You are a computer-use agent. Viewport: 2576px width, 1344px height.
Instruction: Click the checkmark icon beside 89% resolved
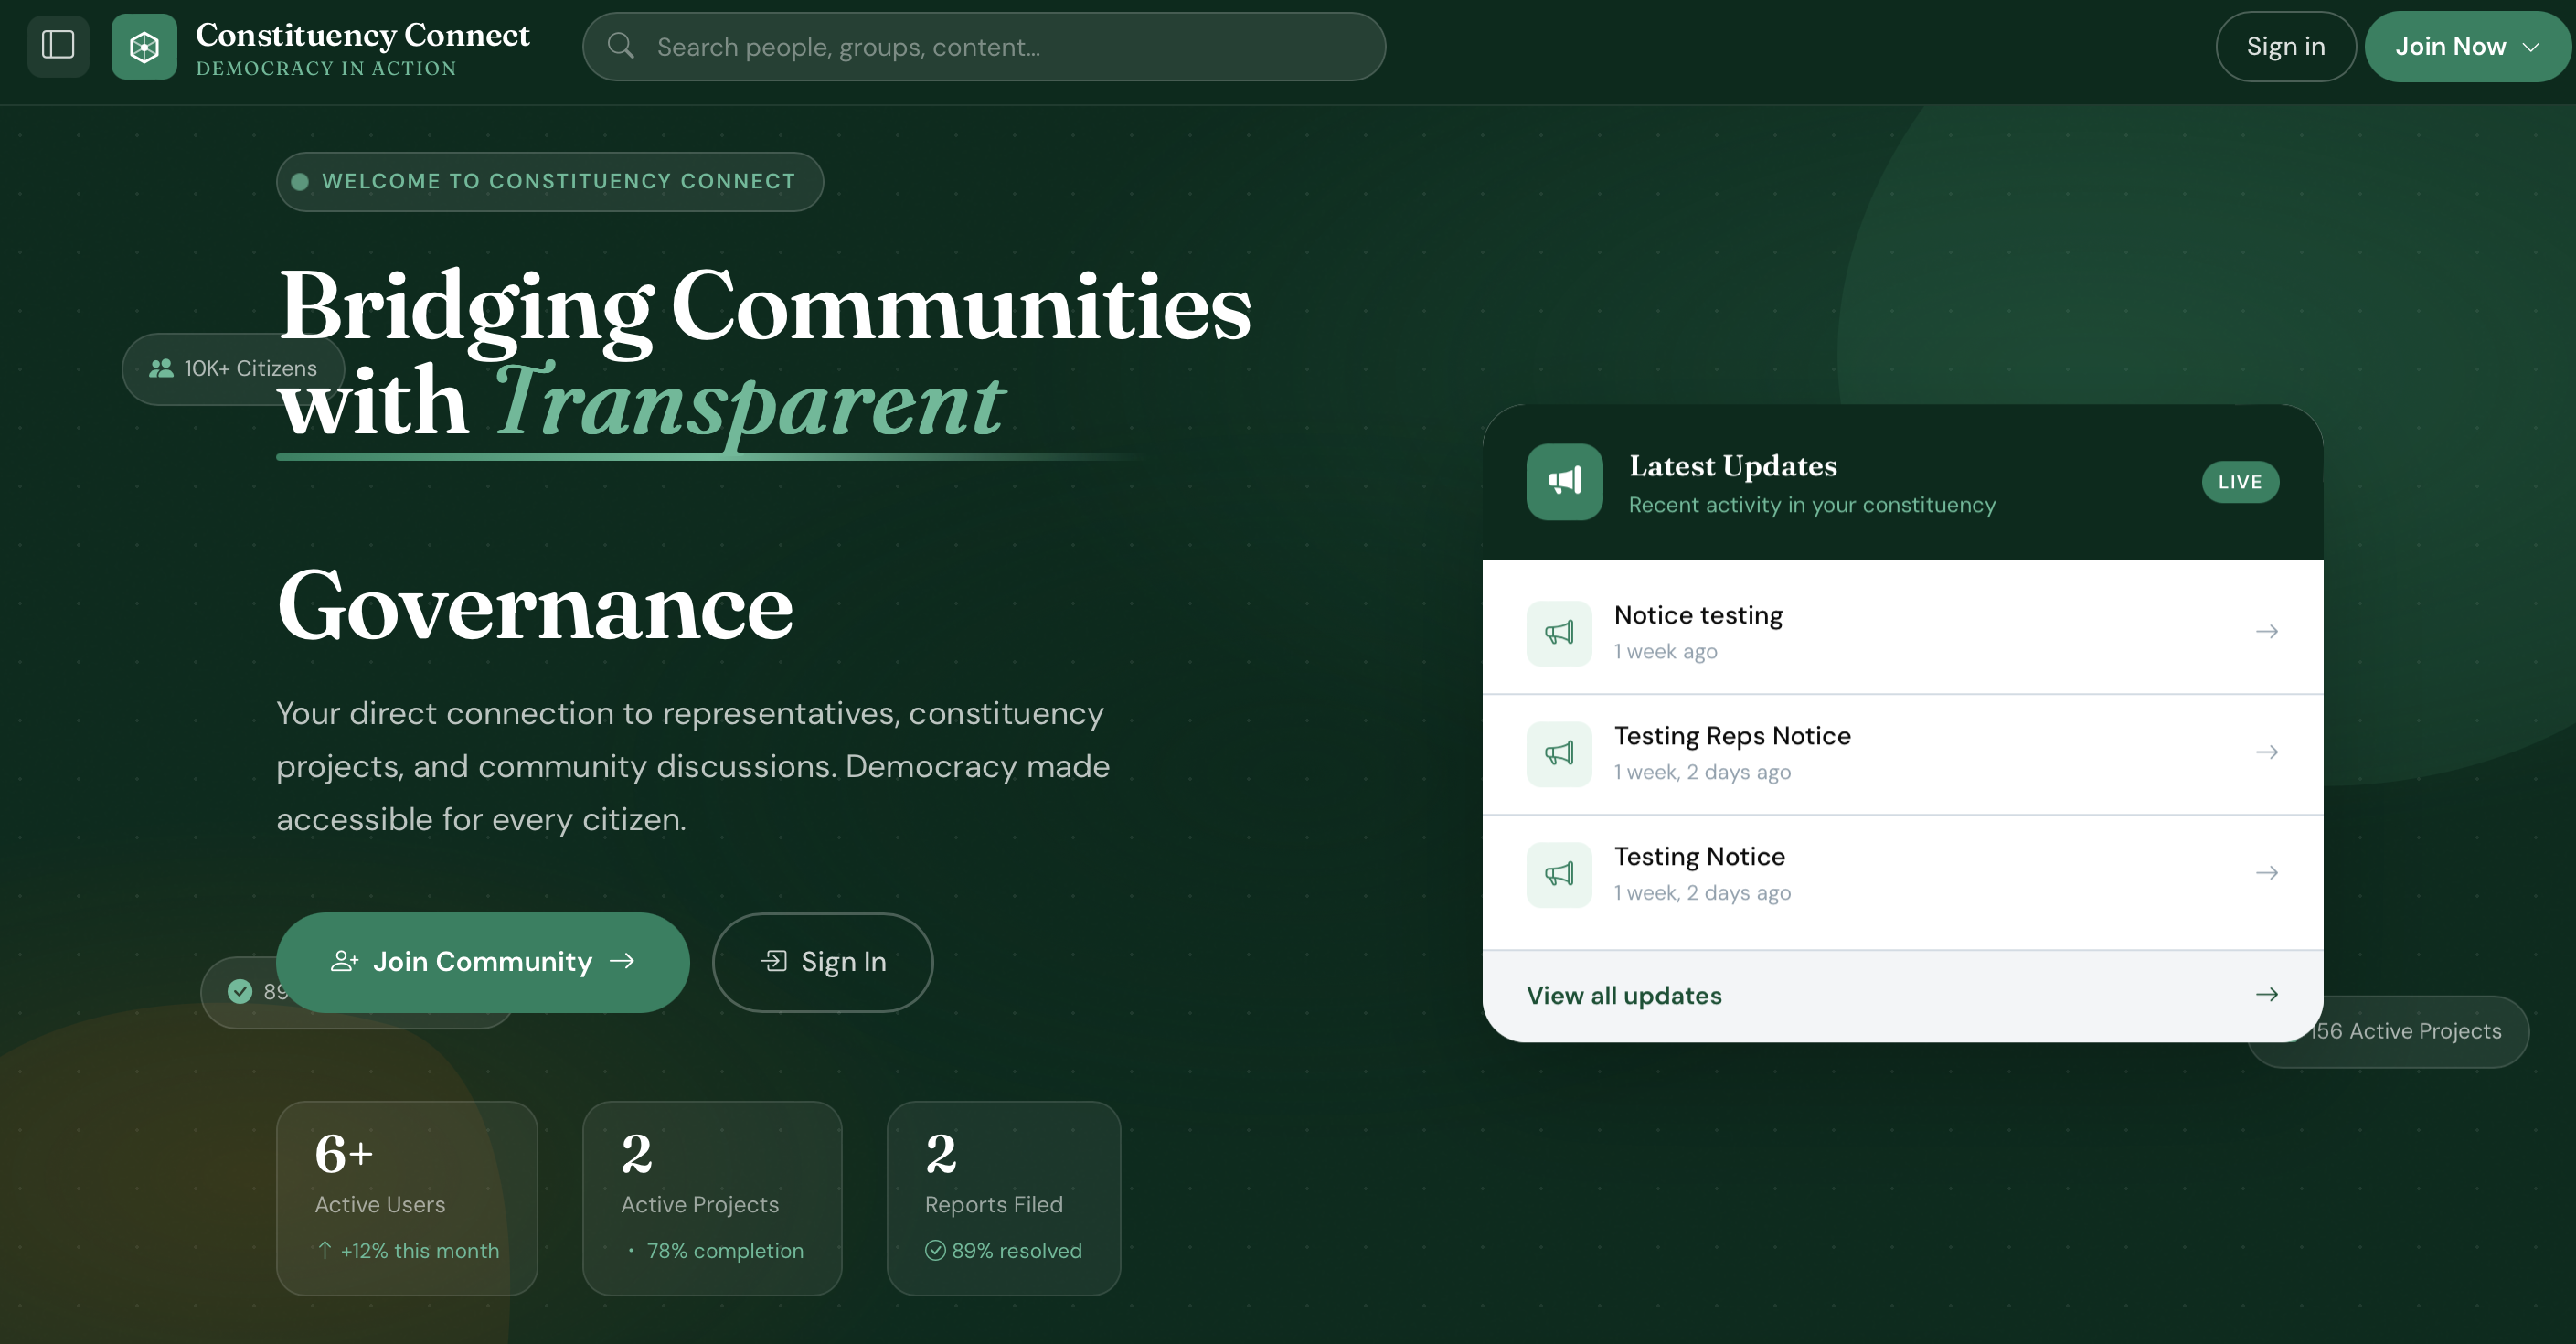pos(935,1250)
